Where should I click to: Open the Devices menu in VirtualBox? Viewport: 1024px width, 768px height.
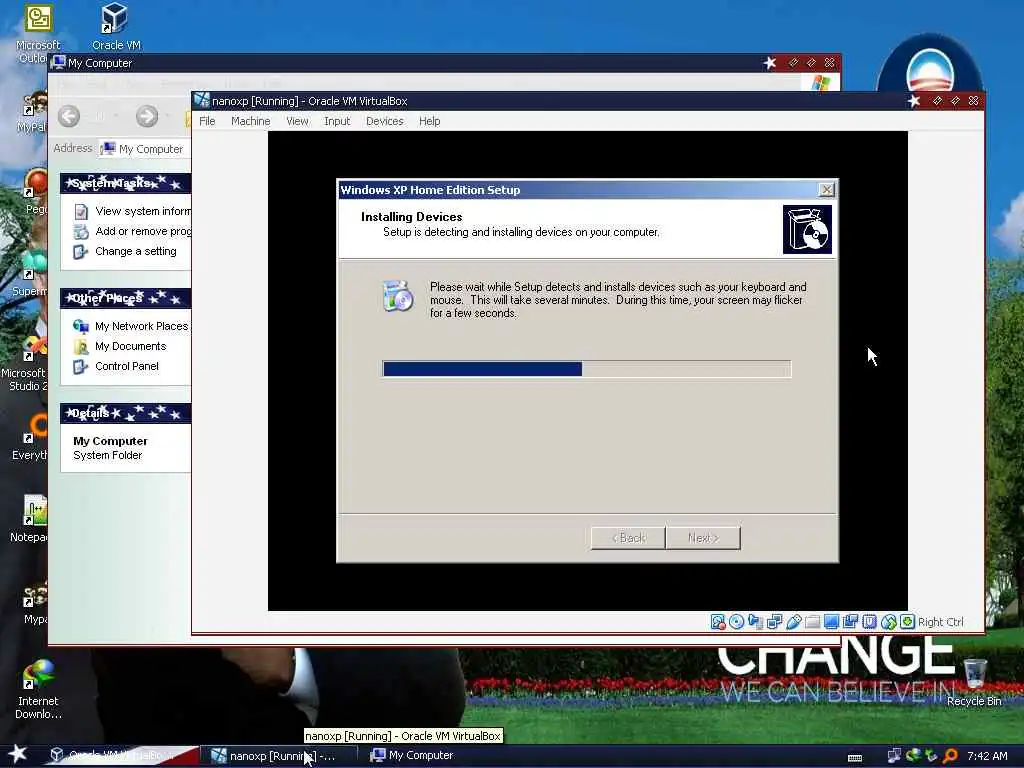(385, 121)
